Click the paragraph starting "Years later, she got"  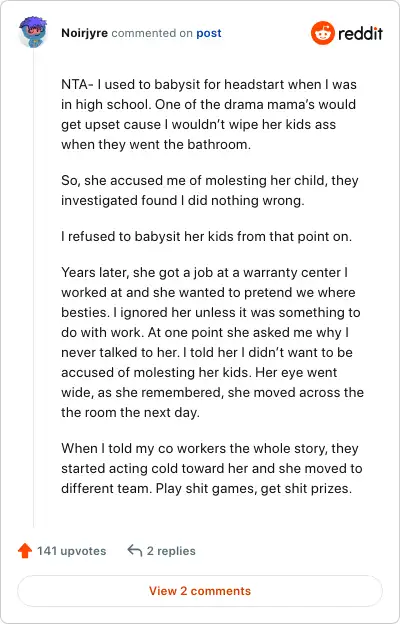(212, 342)
